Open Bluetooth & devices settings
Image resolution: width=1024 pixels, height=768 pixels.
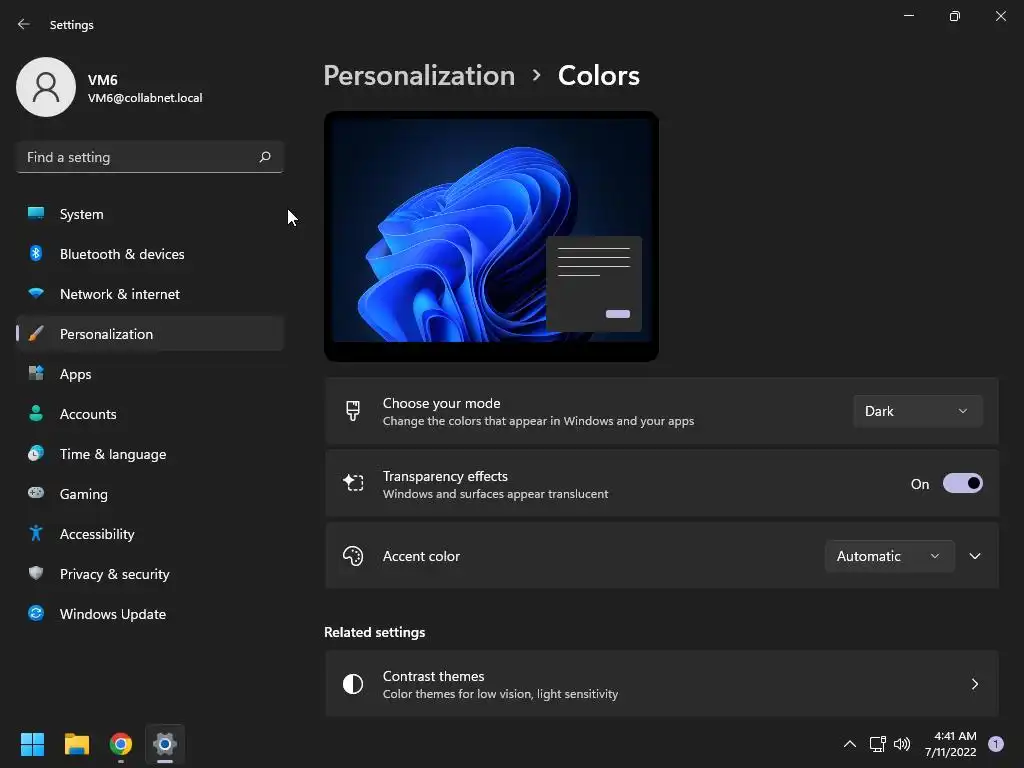point(150,253)
